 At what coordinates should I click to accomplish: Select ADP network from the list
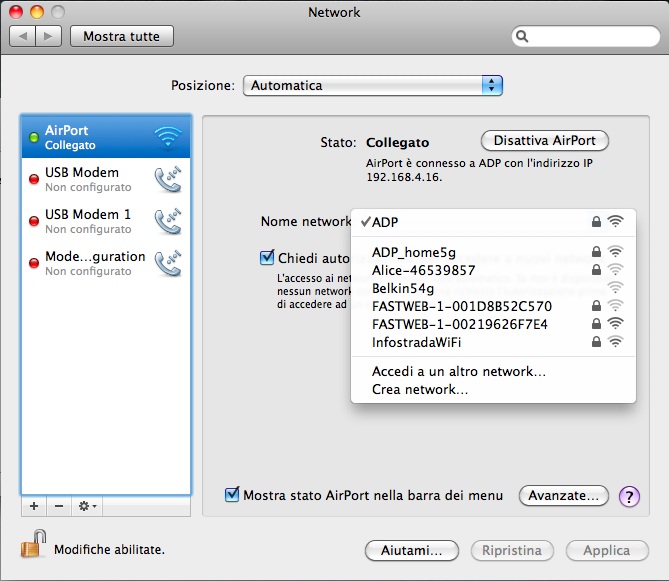pyautogui.click(x=493, y=222)
